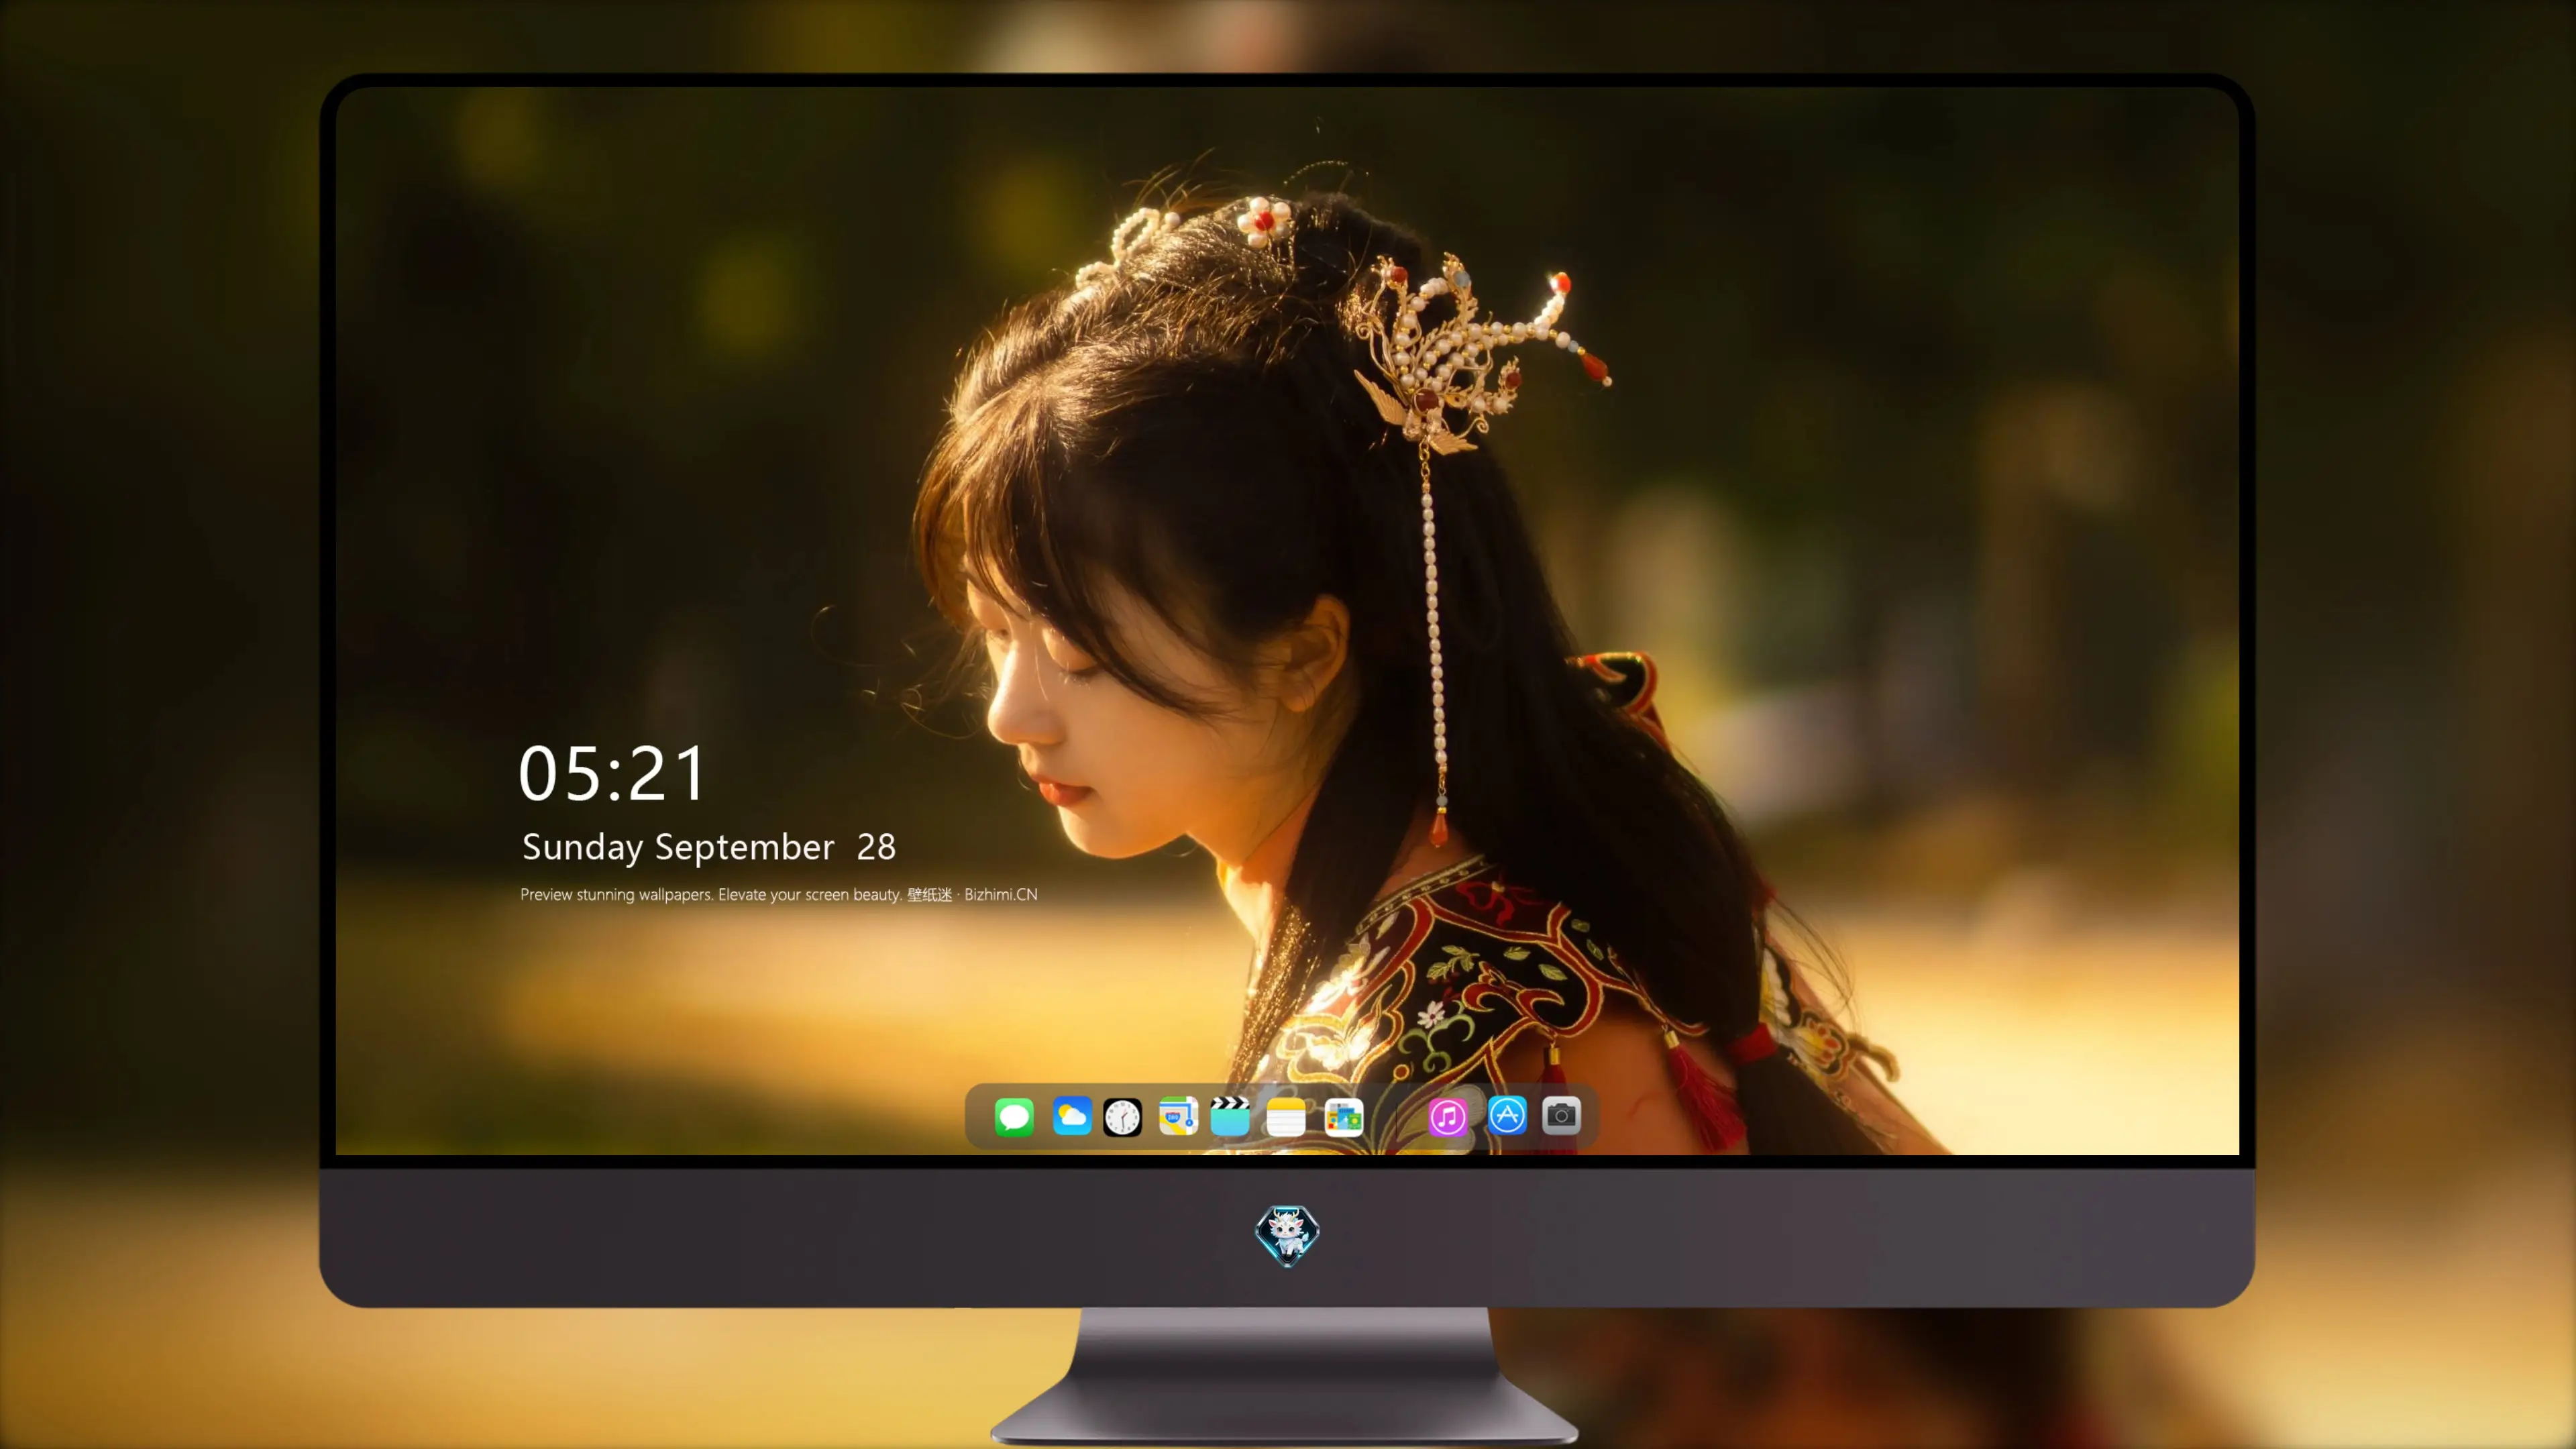
Task: Open the Maps app in the dock
Action: tap(1178, 1116)
